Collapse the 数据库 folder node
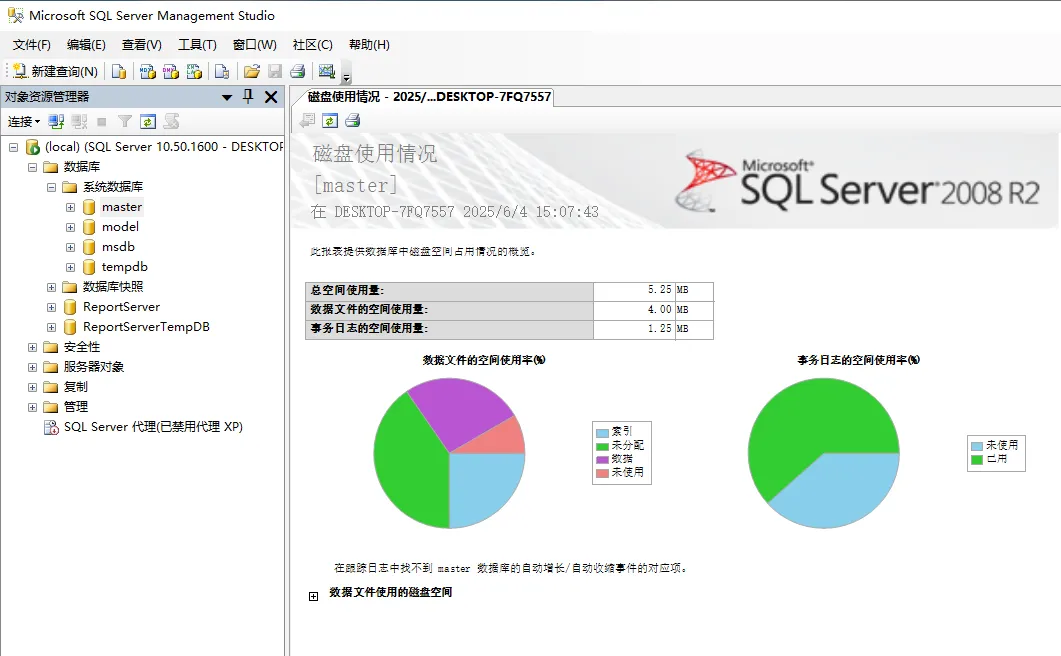This screenshot has width=1061, height=656. tap(32, 167)
